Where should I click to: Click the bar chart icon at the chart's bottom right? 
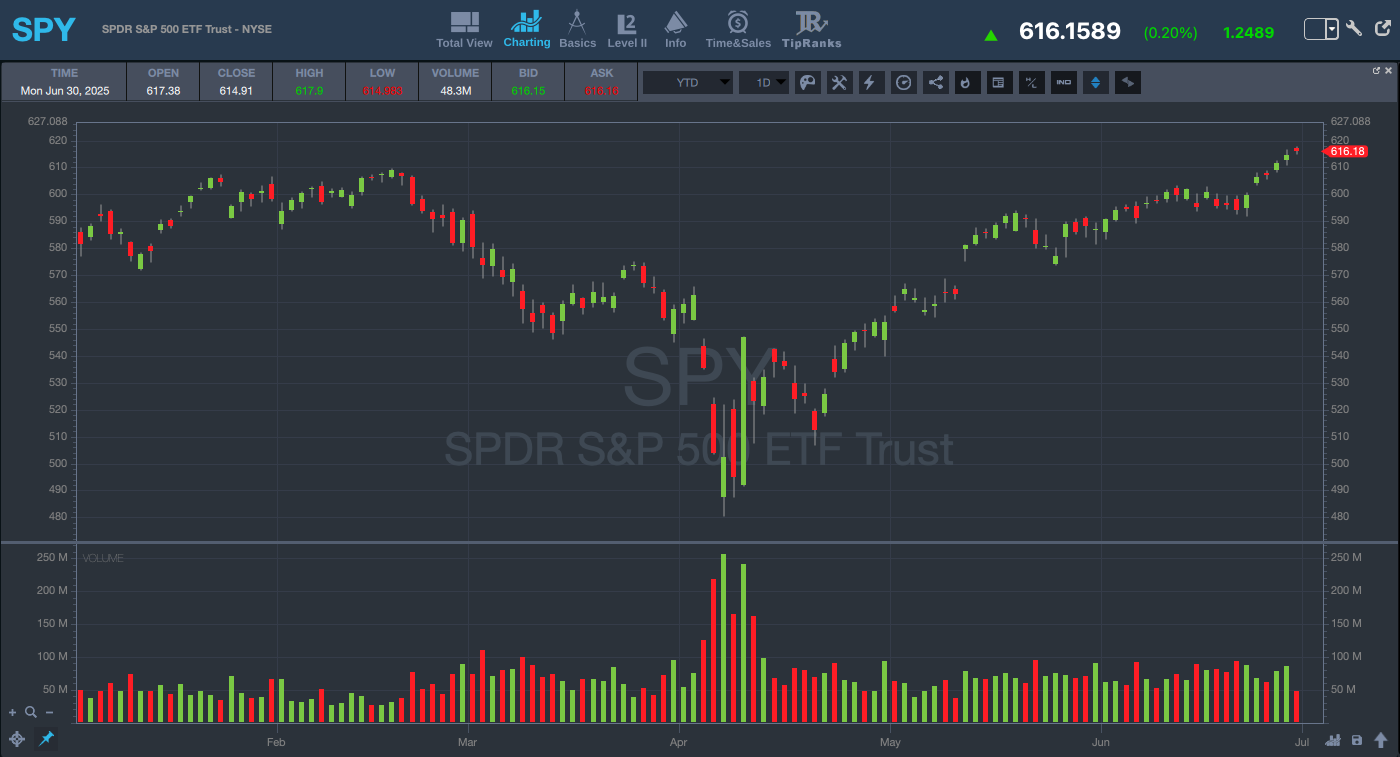1332,740
